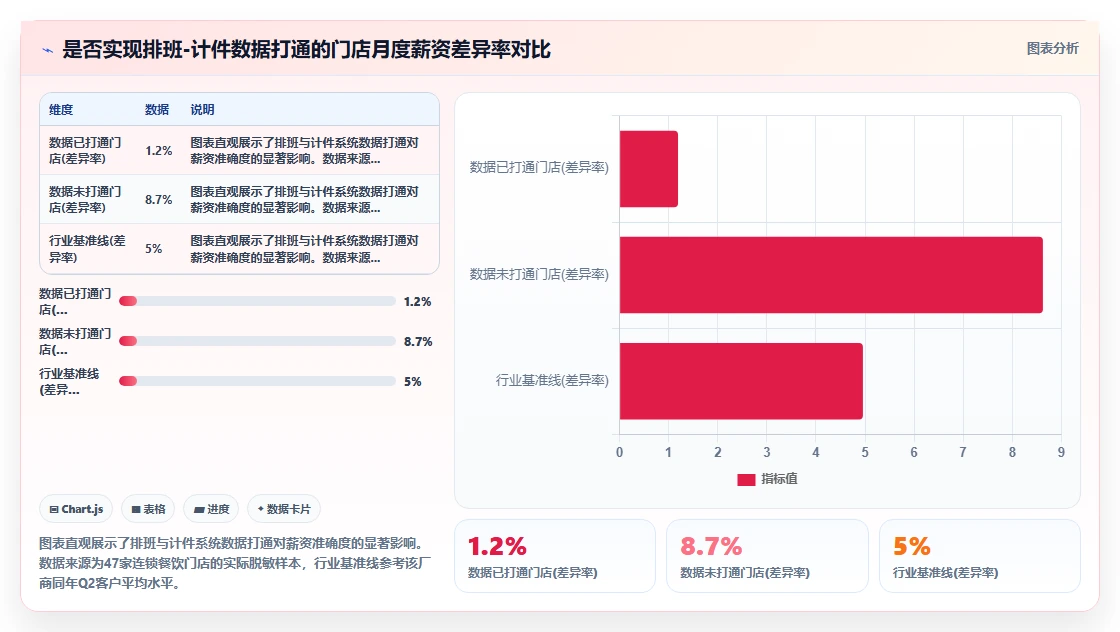Click the 5% value beside the progress bar

(413, 382)
